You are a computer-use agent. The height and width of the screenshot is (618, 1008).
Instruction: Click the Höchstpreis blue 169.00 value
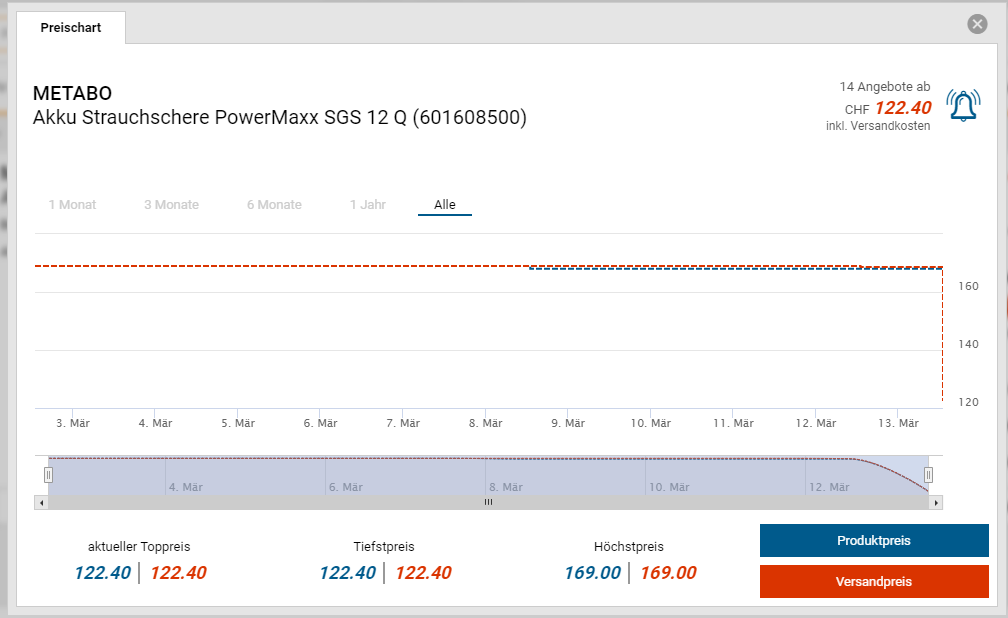(x=592, y=573)
